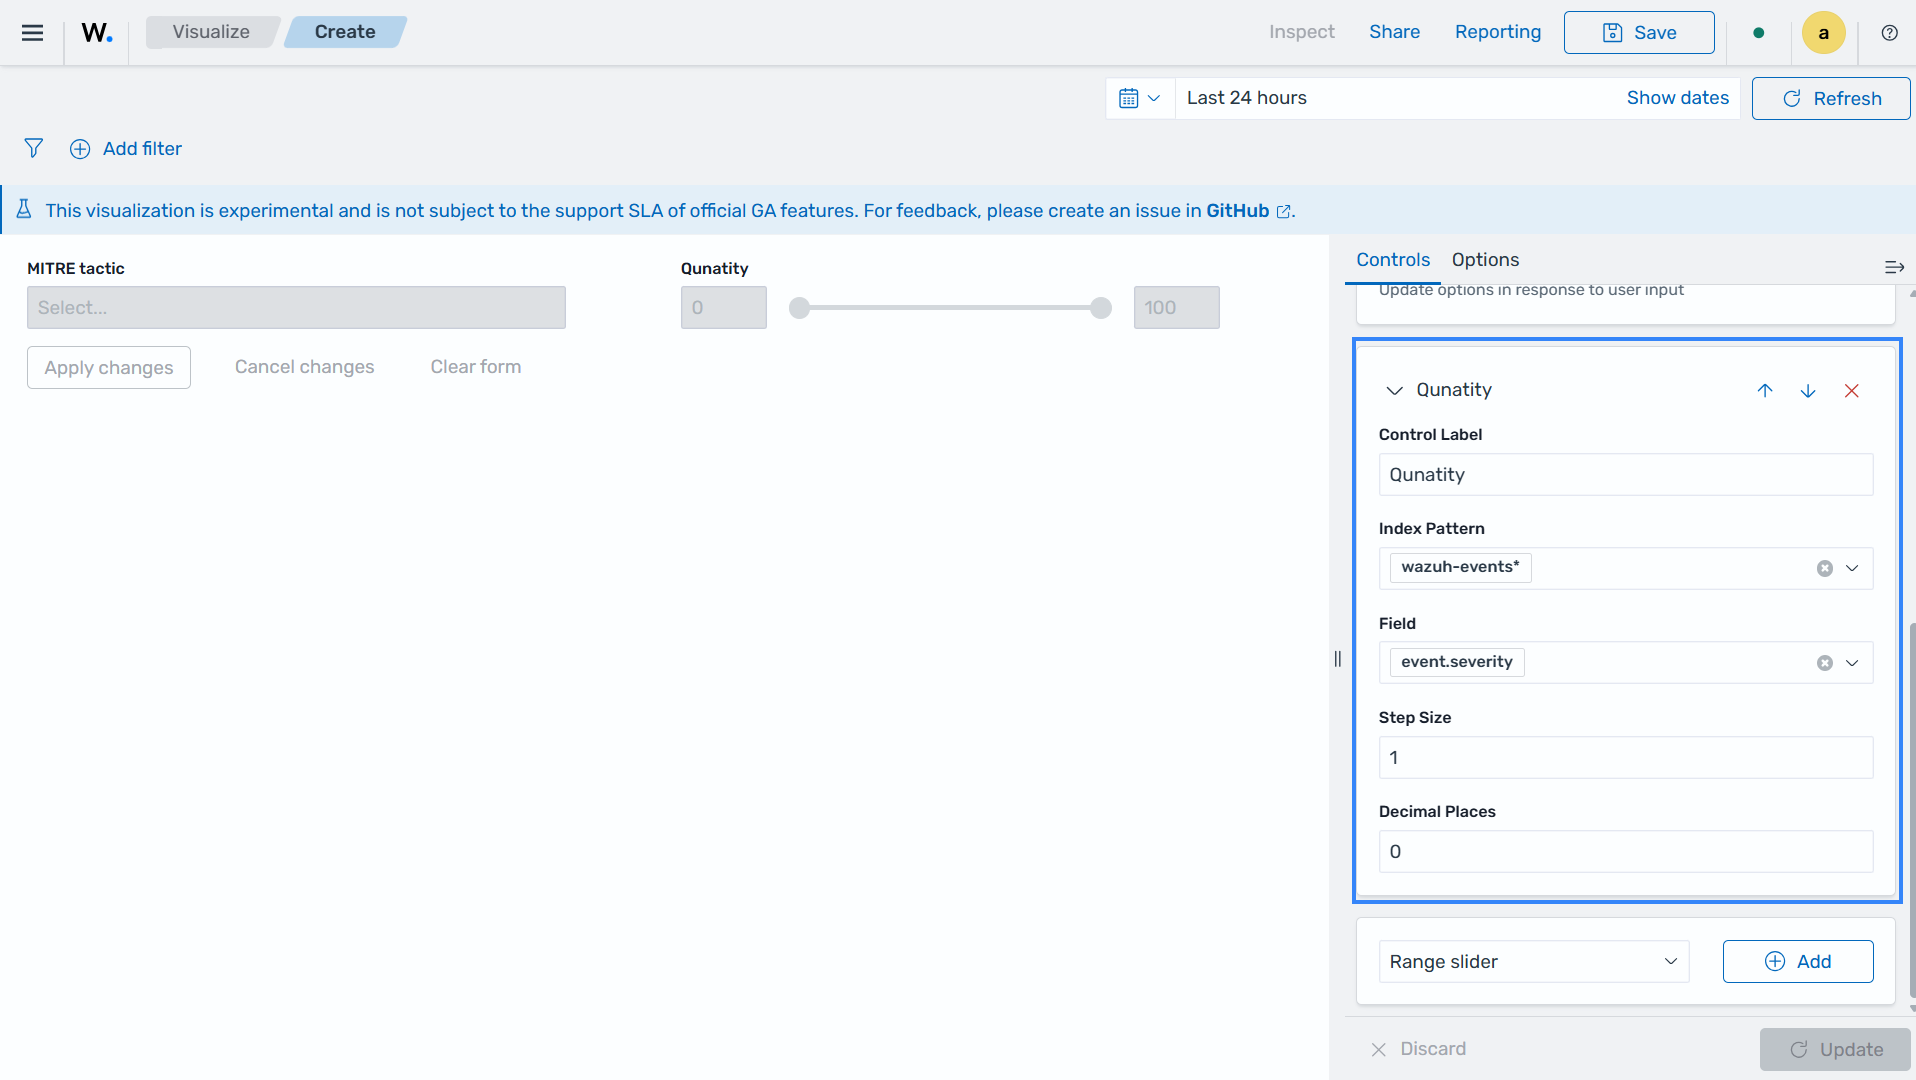The width and height of the screenshot is (1916, 1080).
Task: Focus the Qunatity minimum value field
Action: [723, 307]
